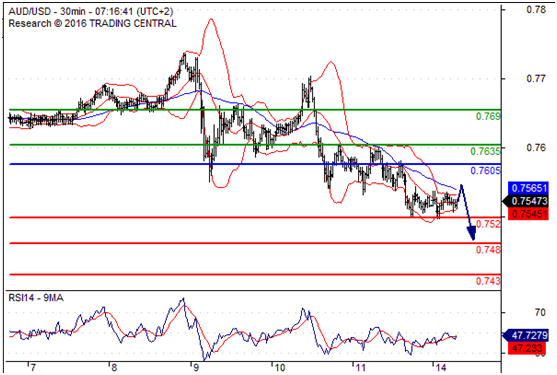Screen dimensions: 557x375
Task: Click the 70 level on RSI axis
Action: [540, 312]
